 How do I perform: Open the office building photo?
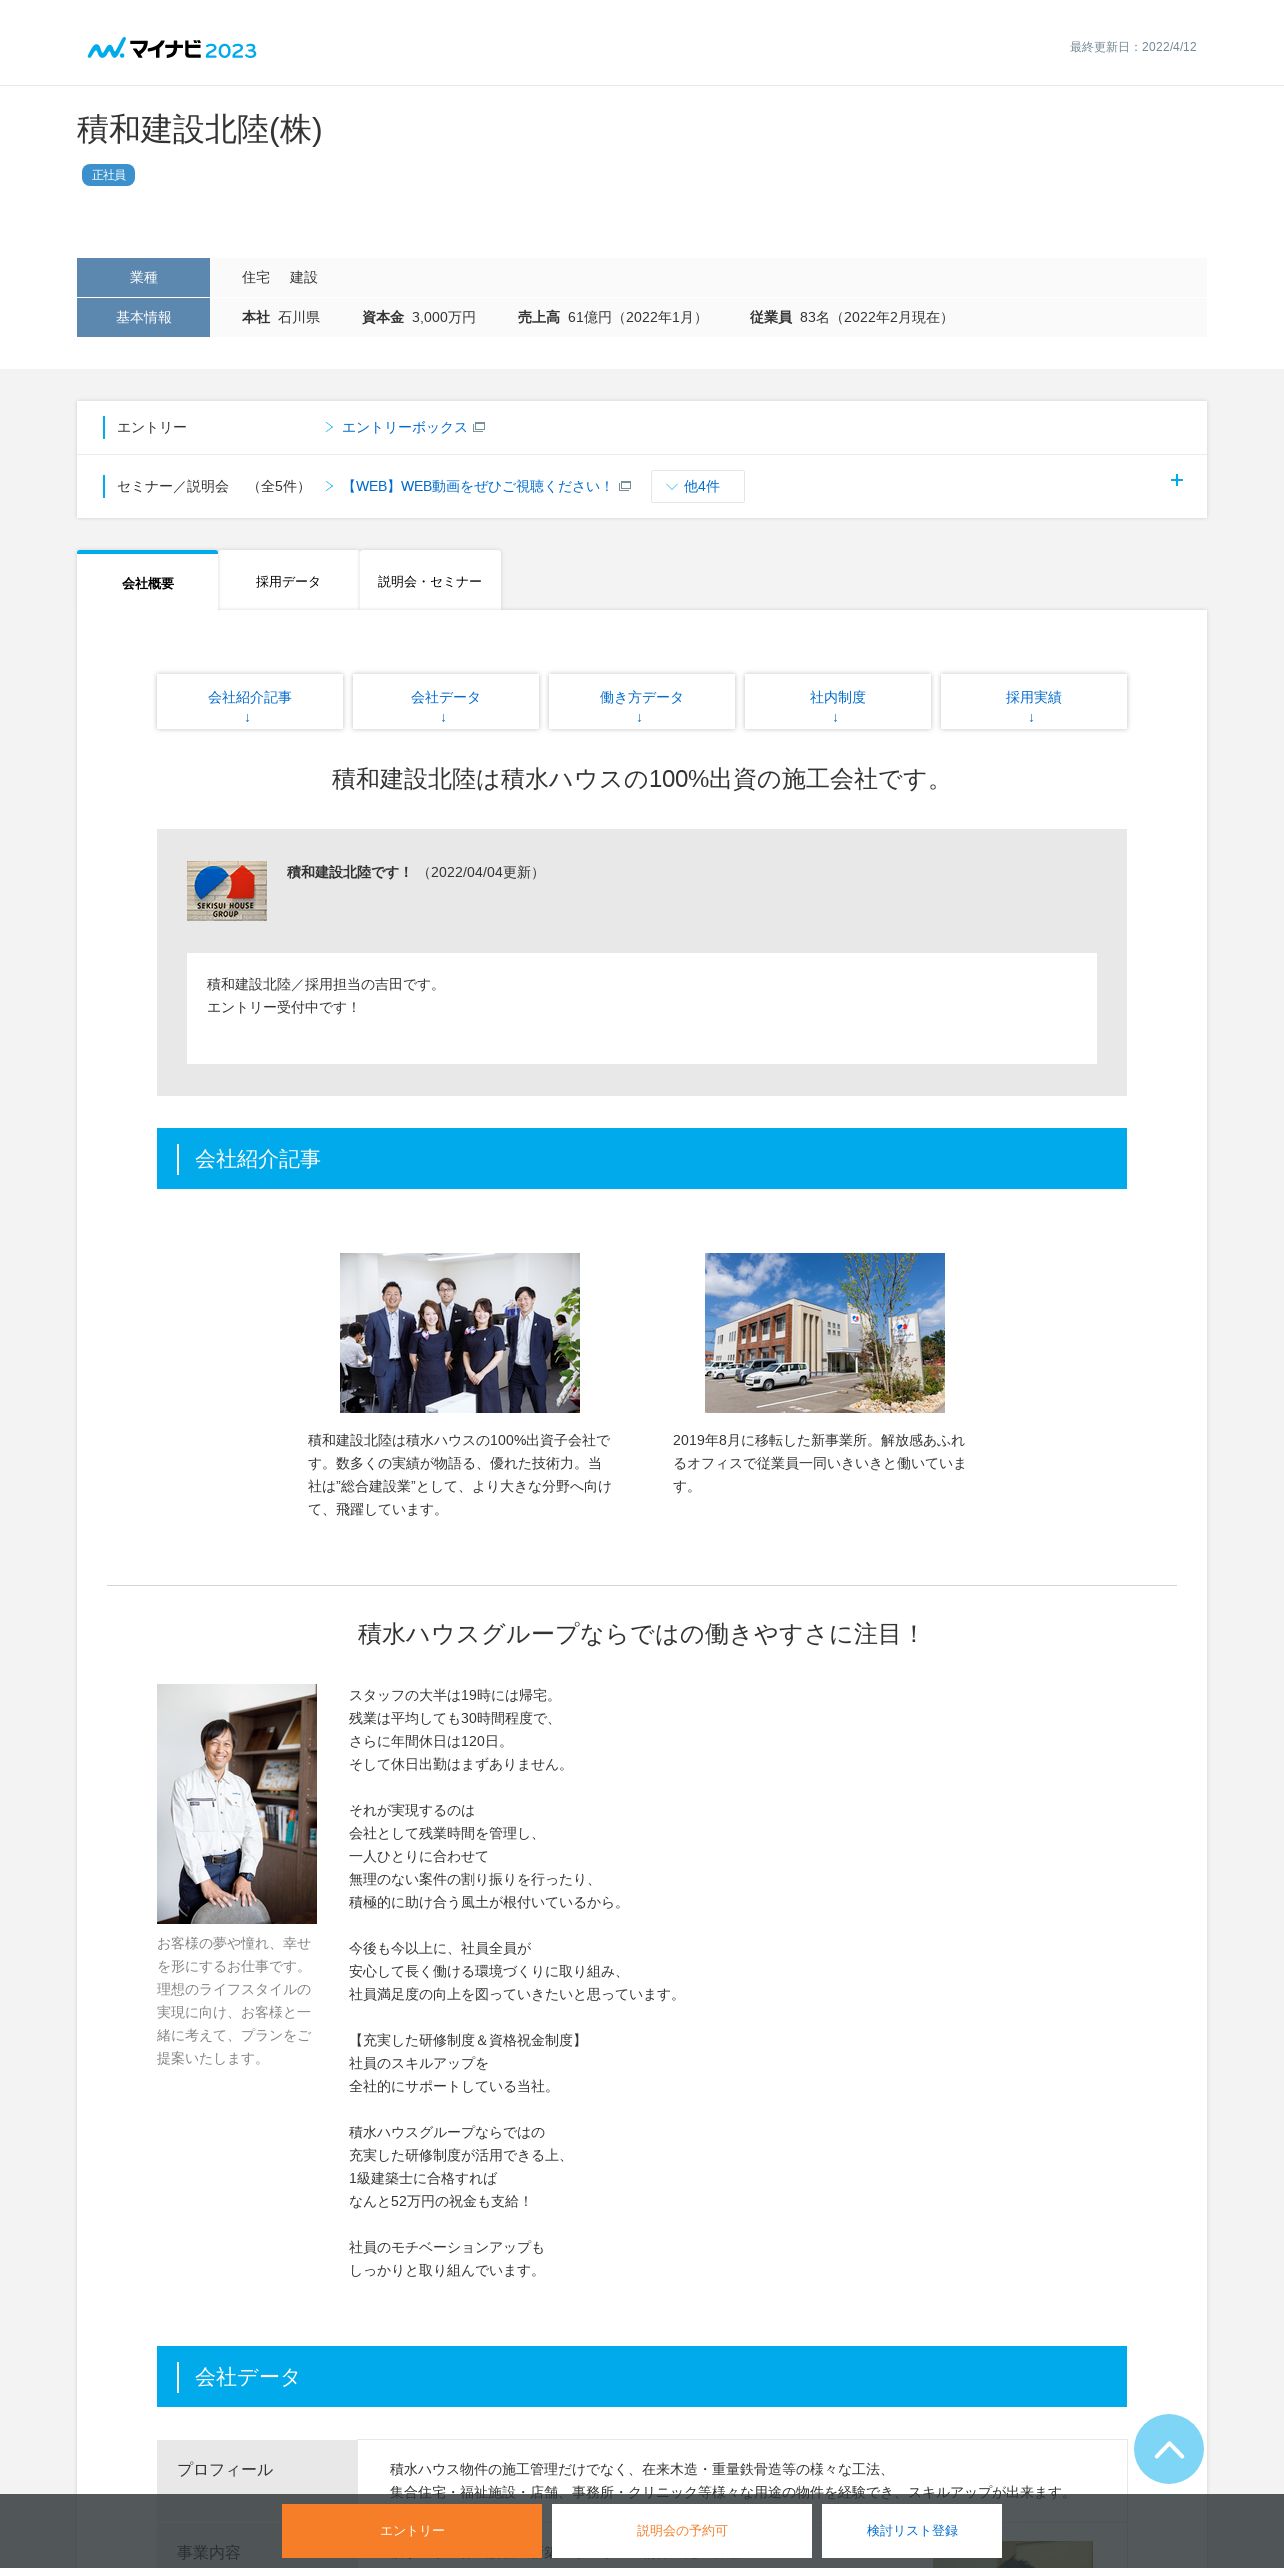click(825, 1332)
